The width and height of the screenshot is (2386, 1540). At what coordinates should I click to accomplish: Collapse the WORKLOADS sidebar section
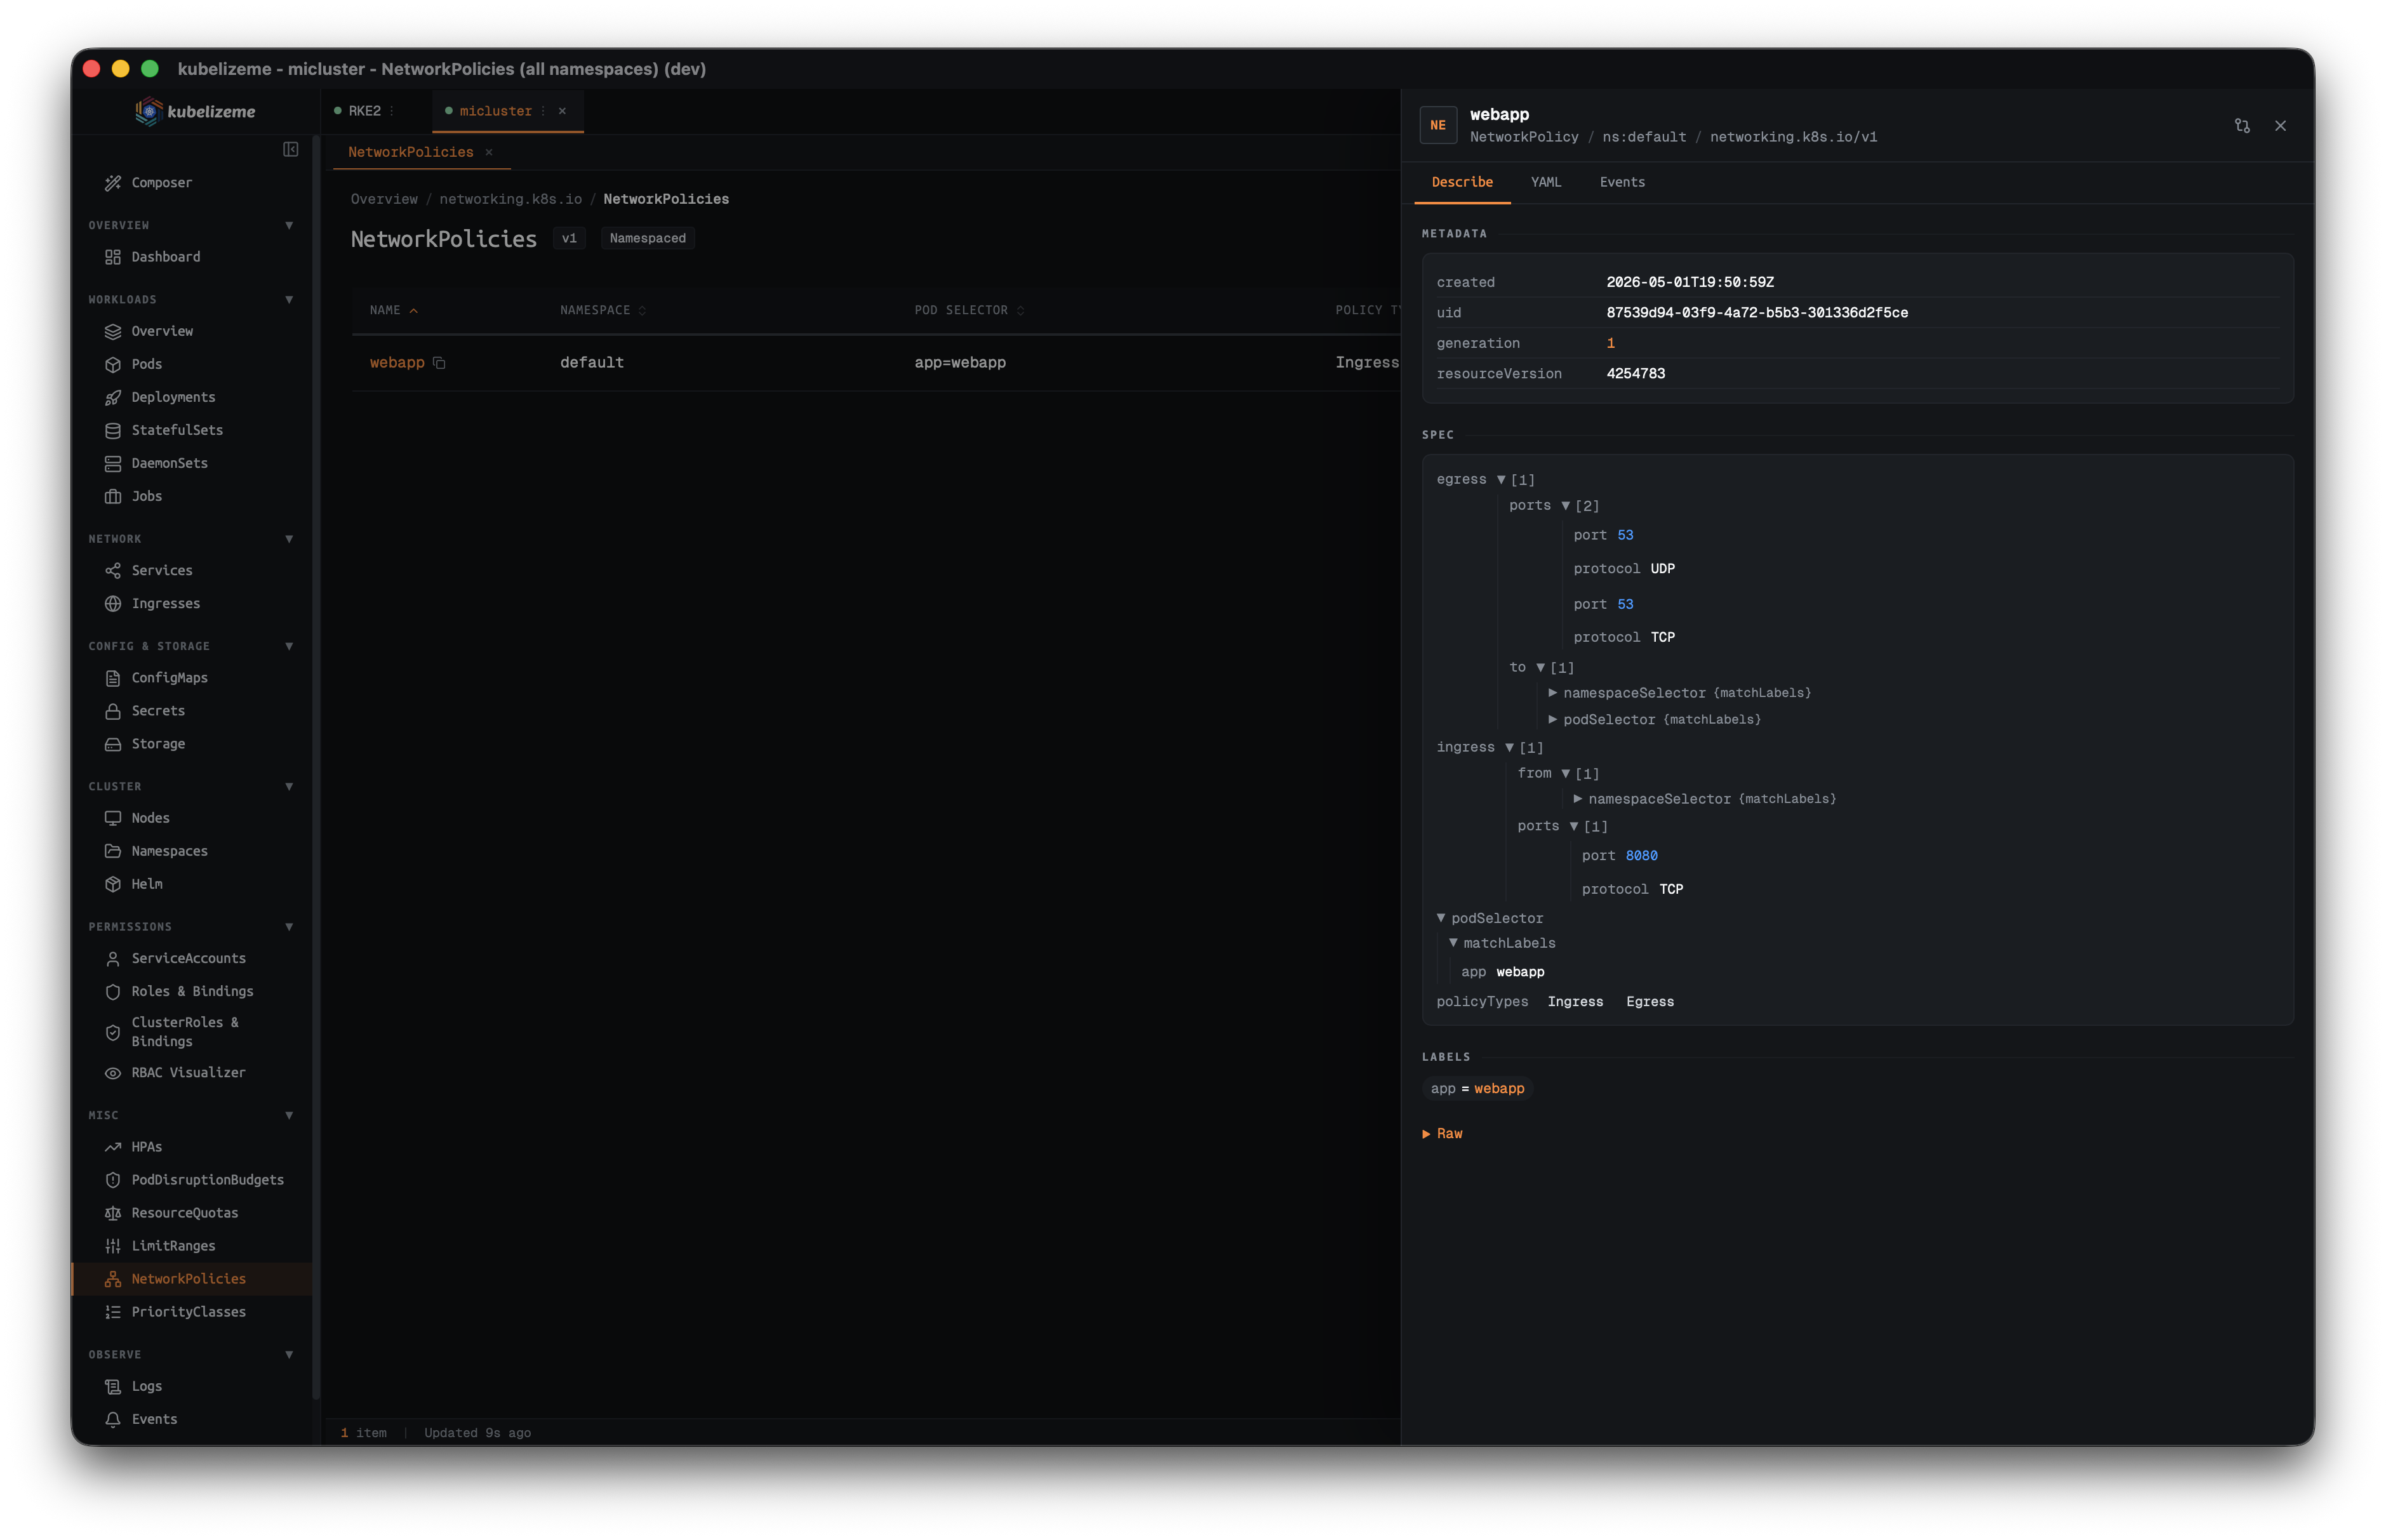pyautogui.click(x=289, y=299)
